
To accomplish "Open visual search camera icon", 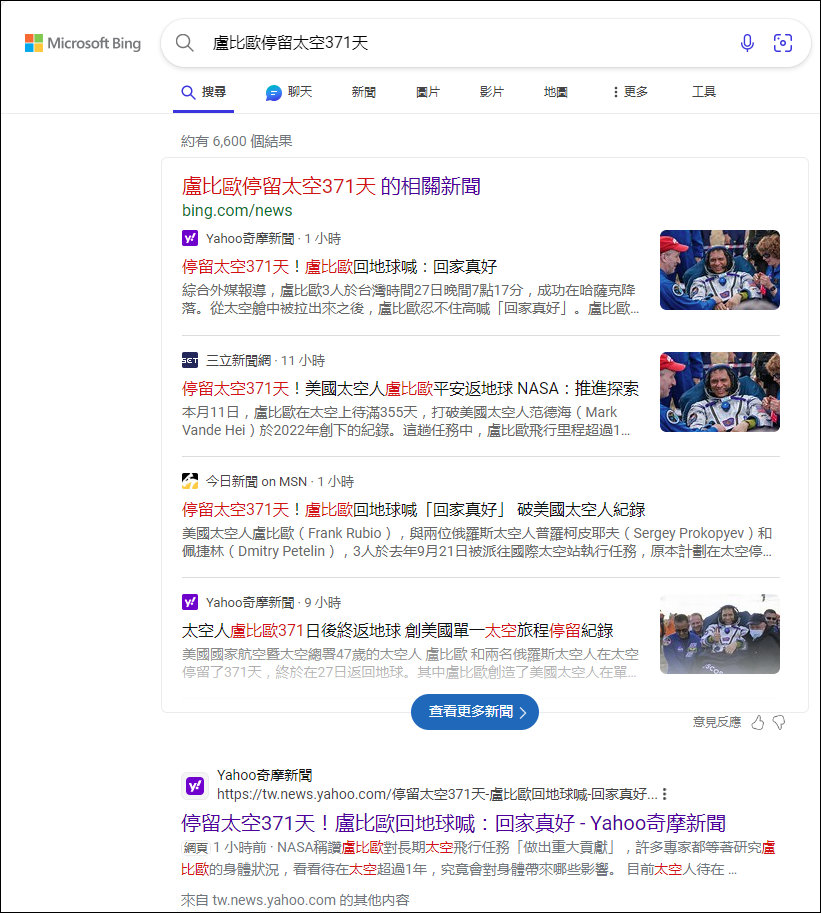I will (x=783, y=43).
